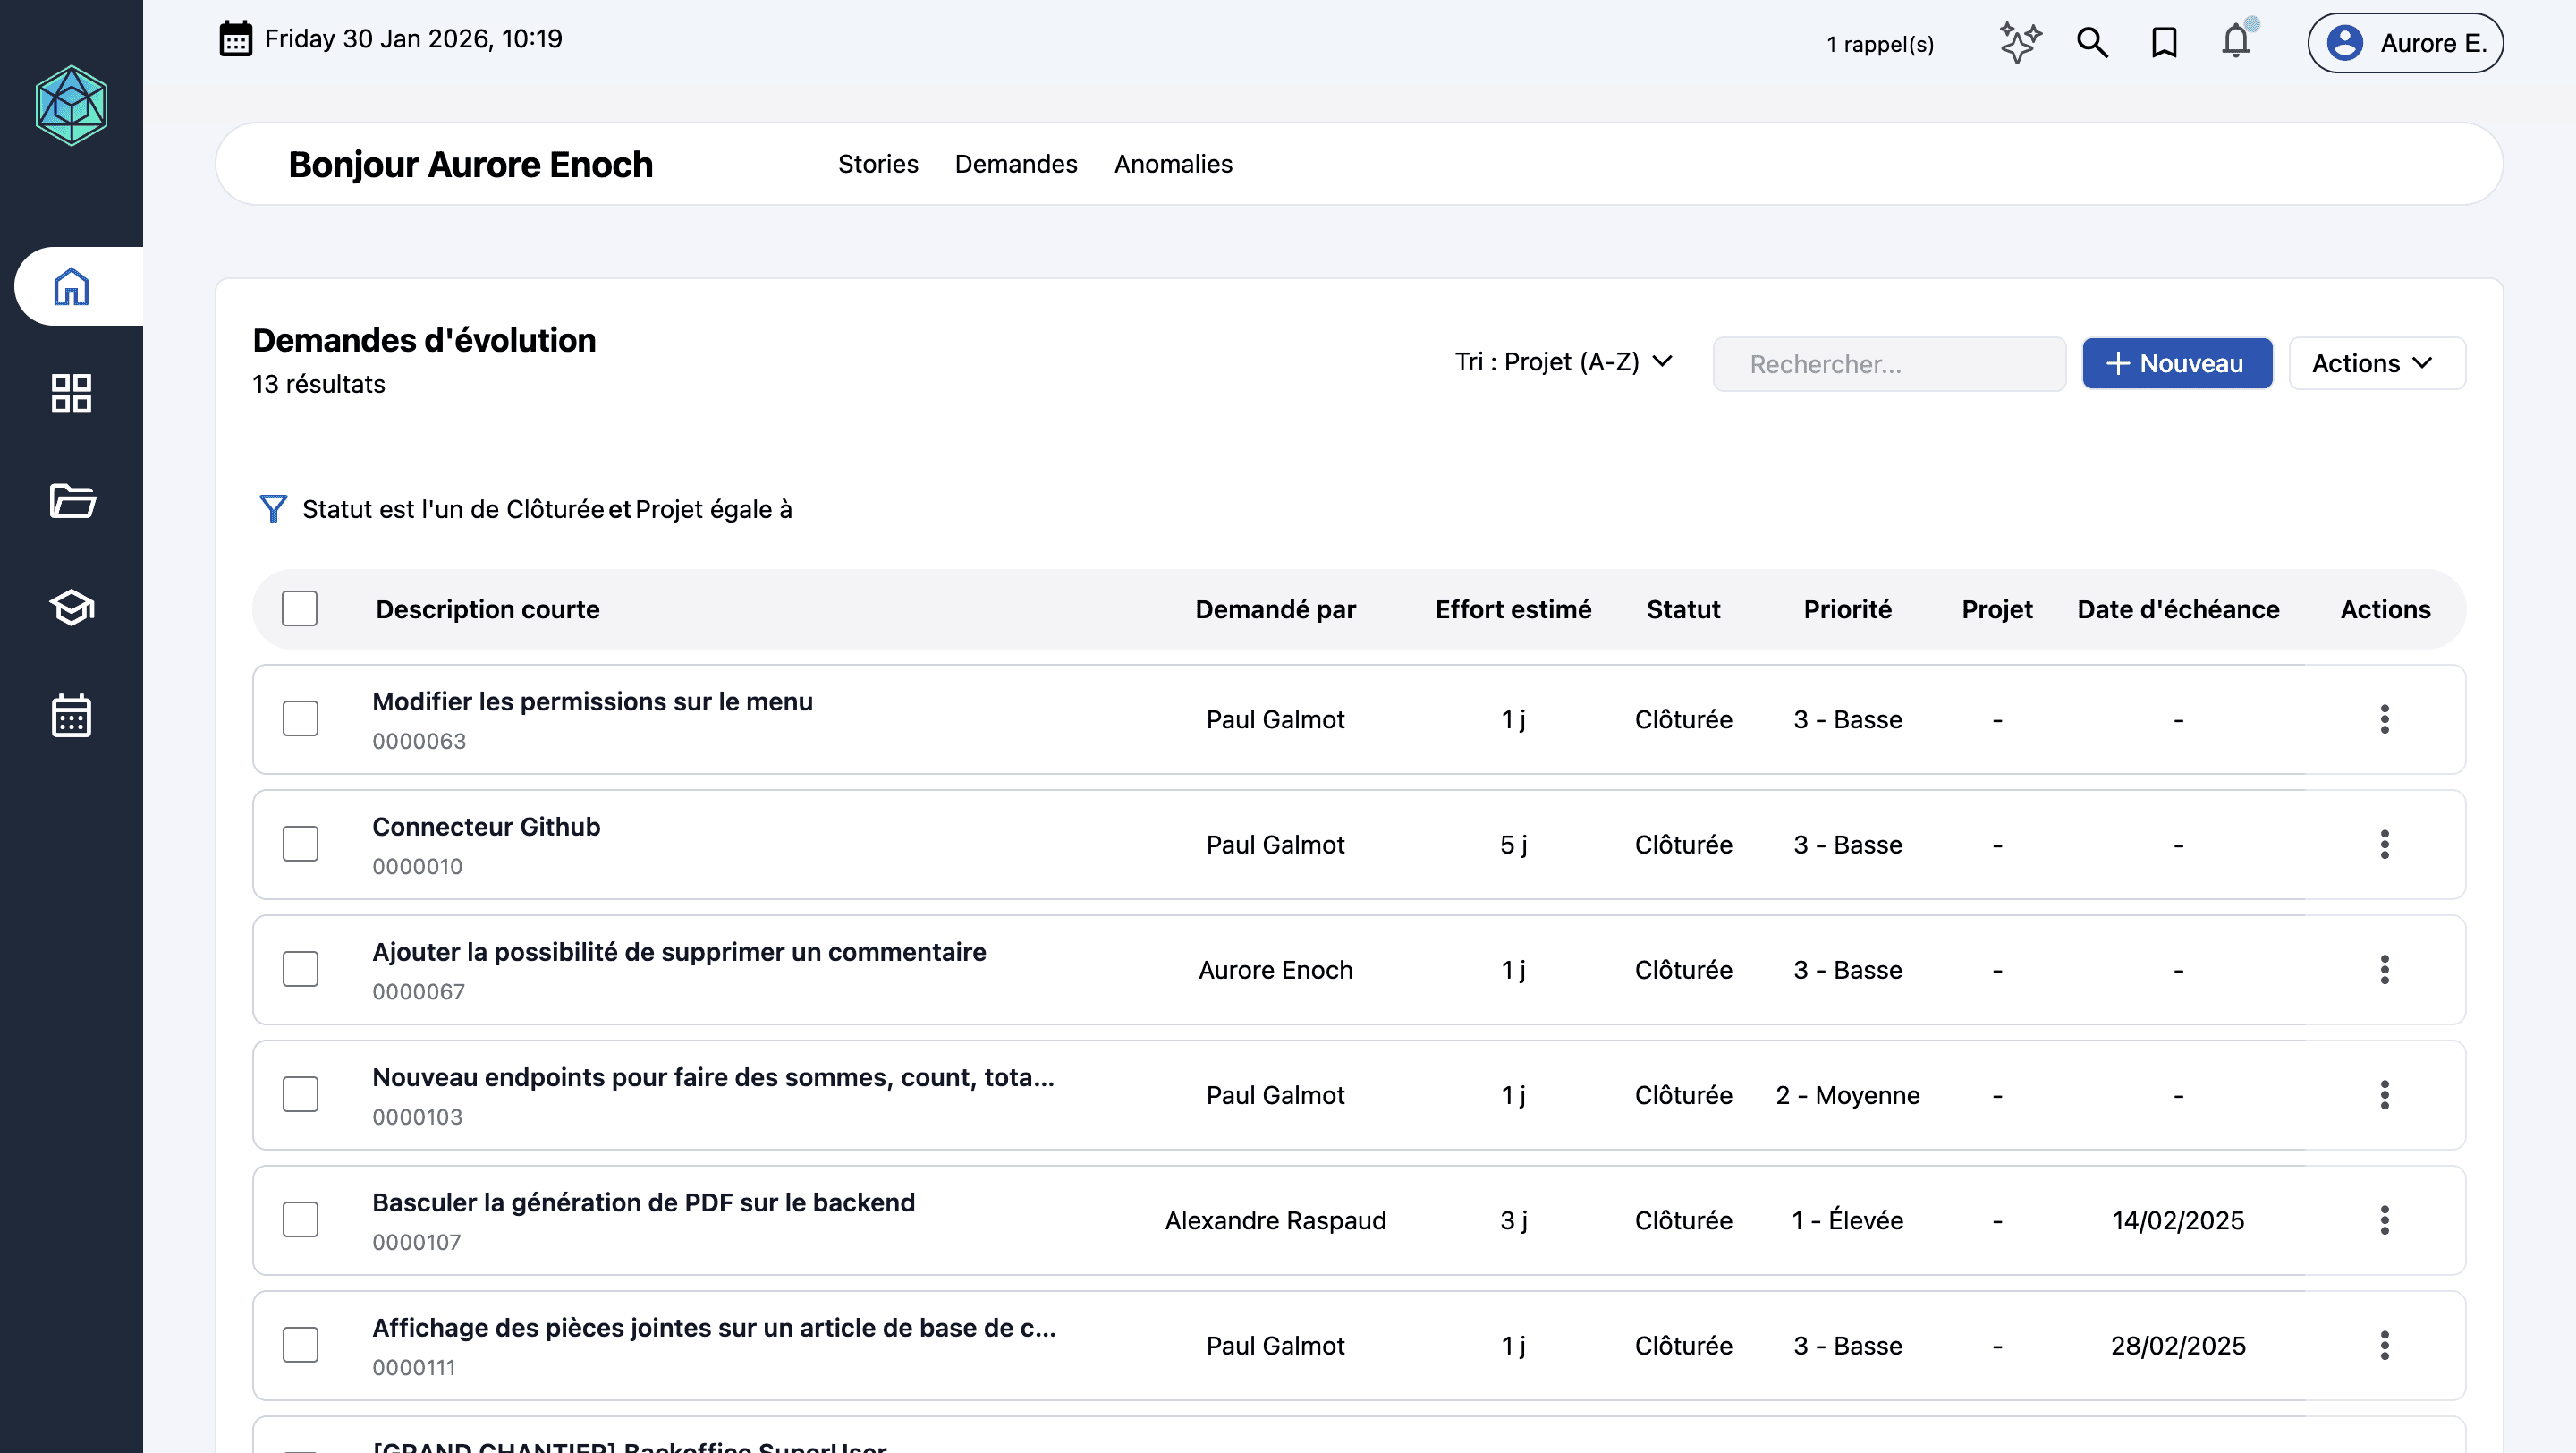
Task: Open the notifications bell
Action: (2236, 43)
